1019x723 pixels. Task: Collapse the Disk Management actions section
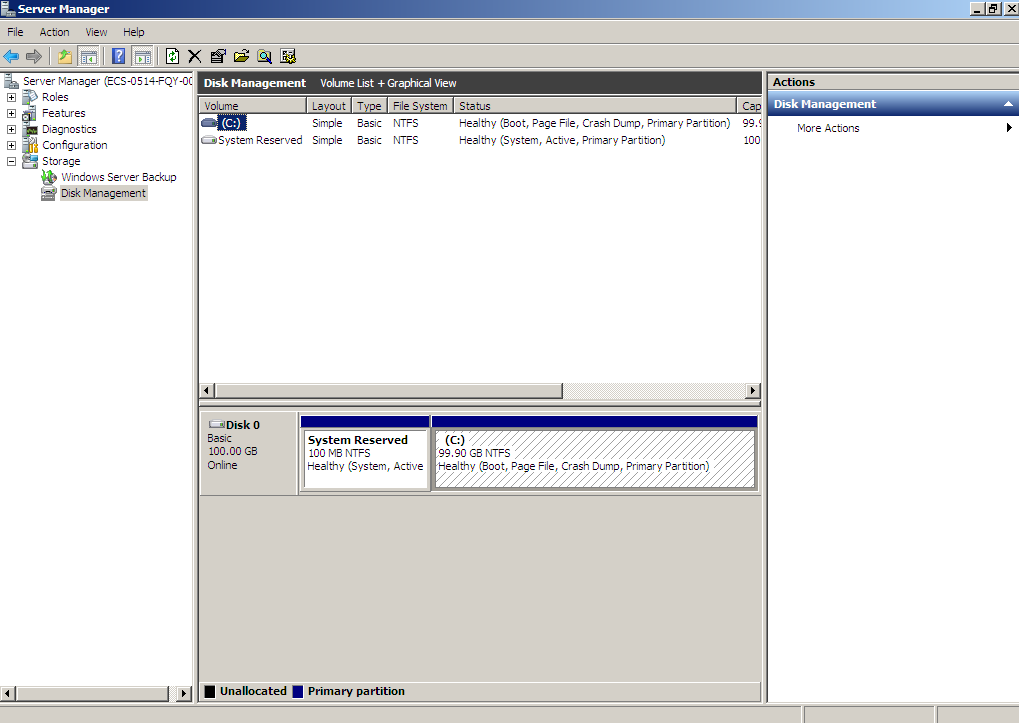(x=1008, y=104)
